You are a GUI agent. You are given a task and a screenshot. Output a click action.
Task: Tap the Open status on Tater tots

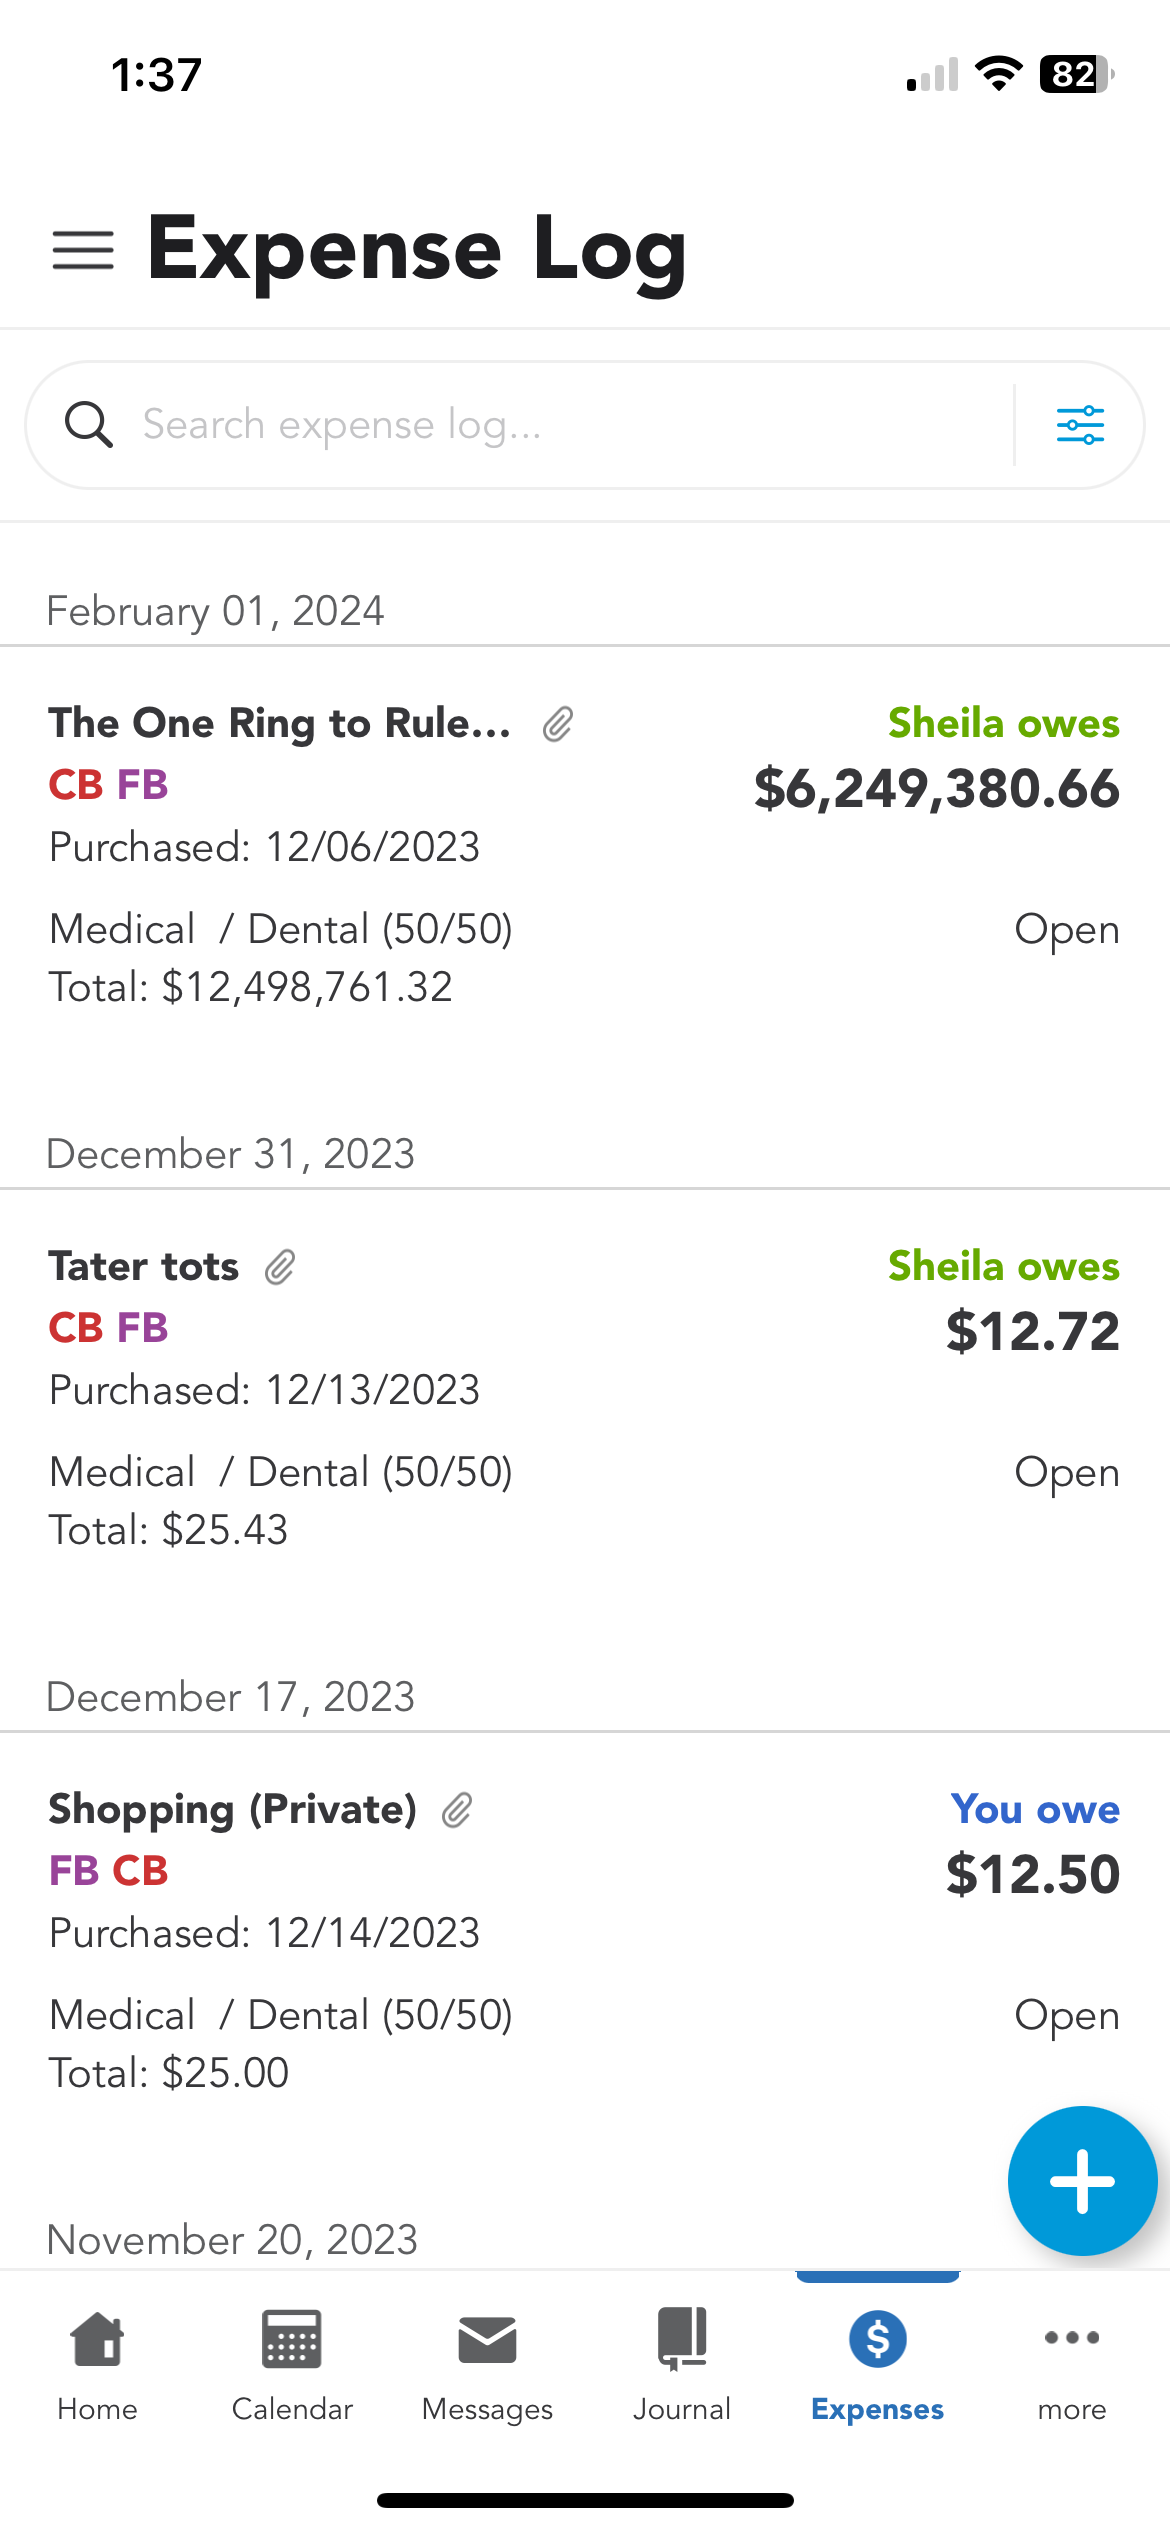coord(1066,1473)
